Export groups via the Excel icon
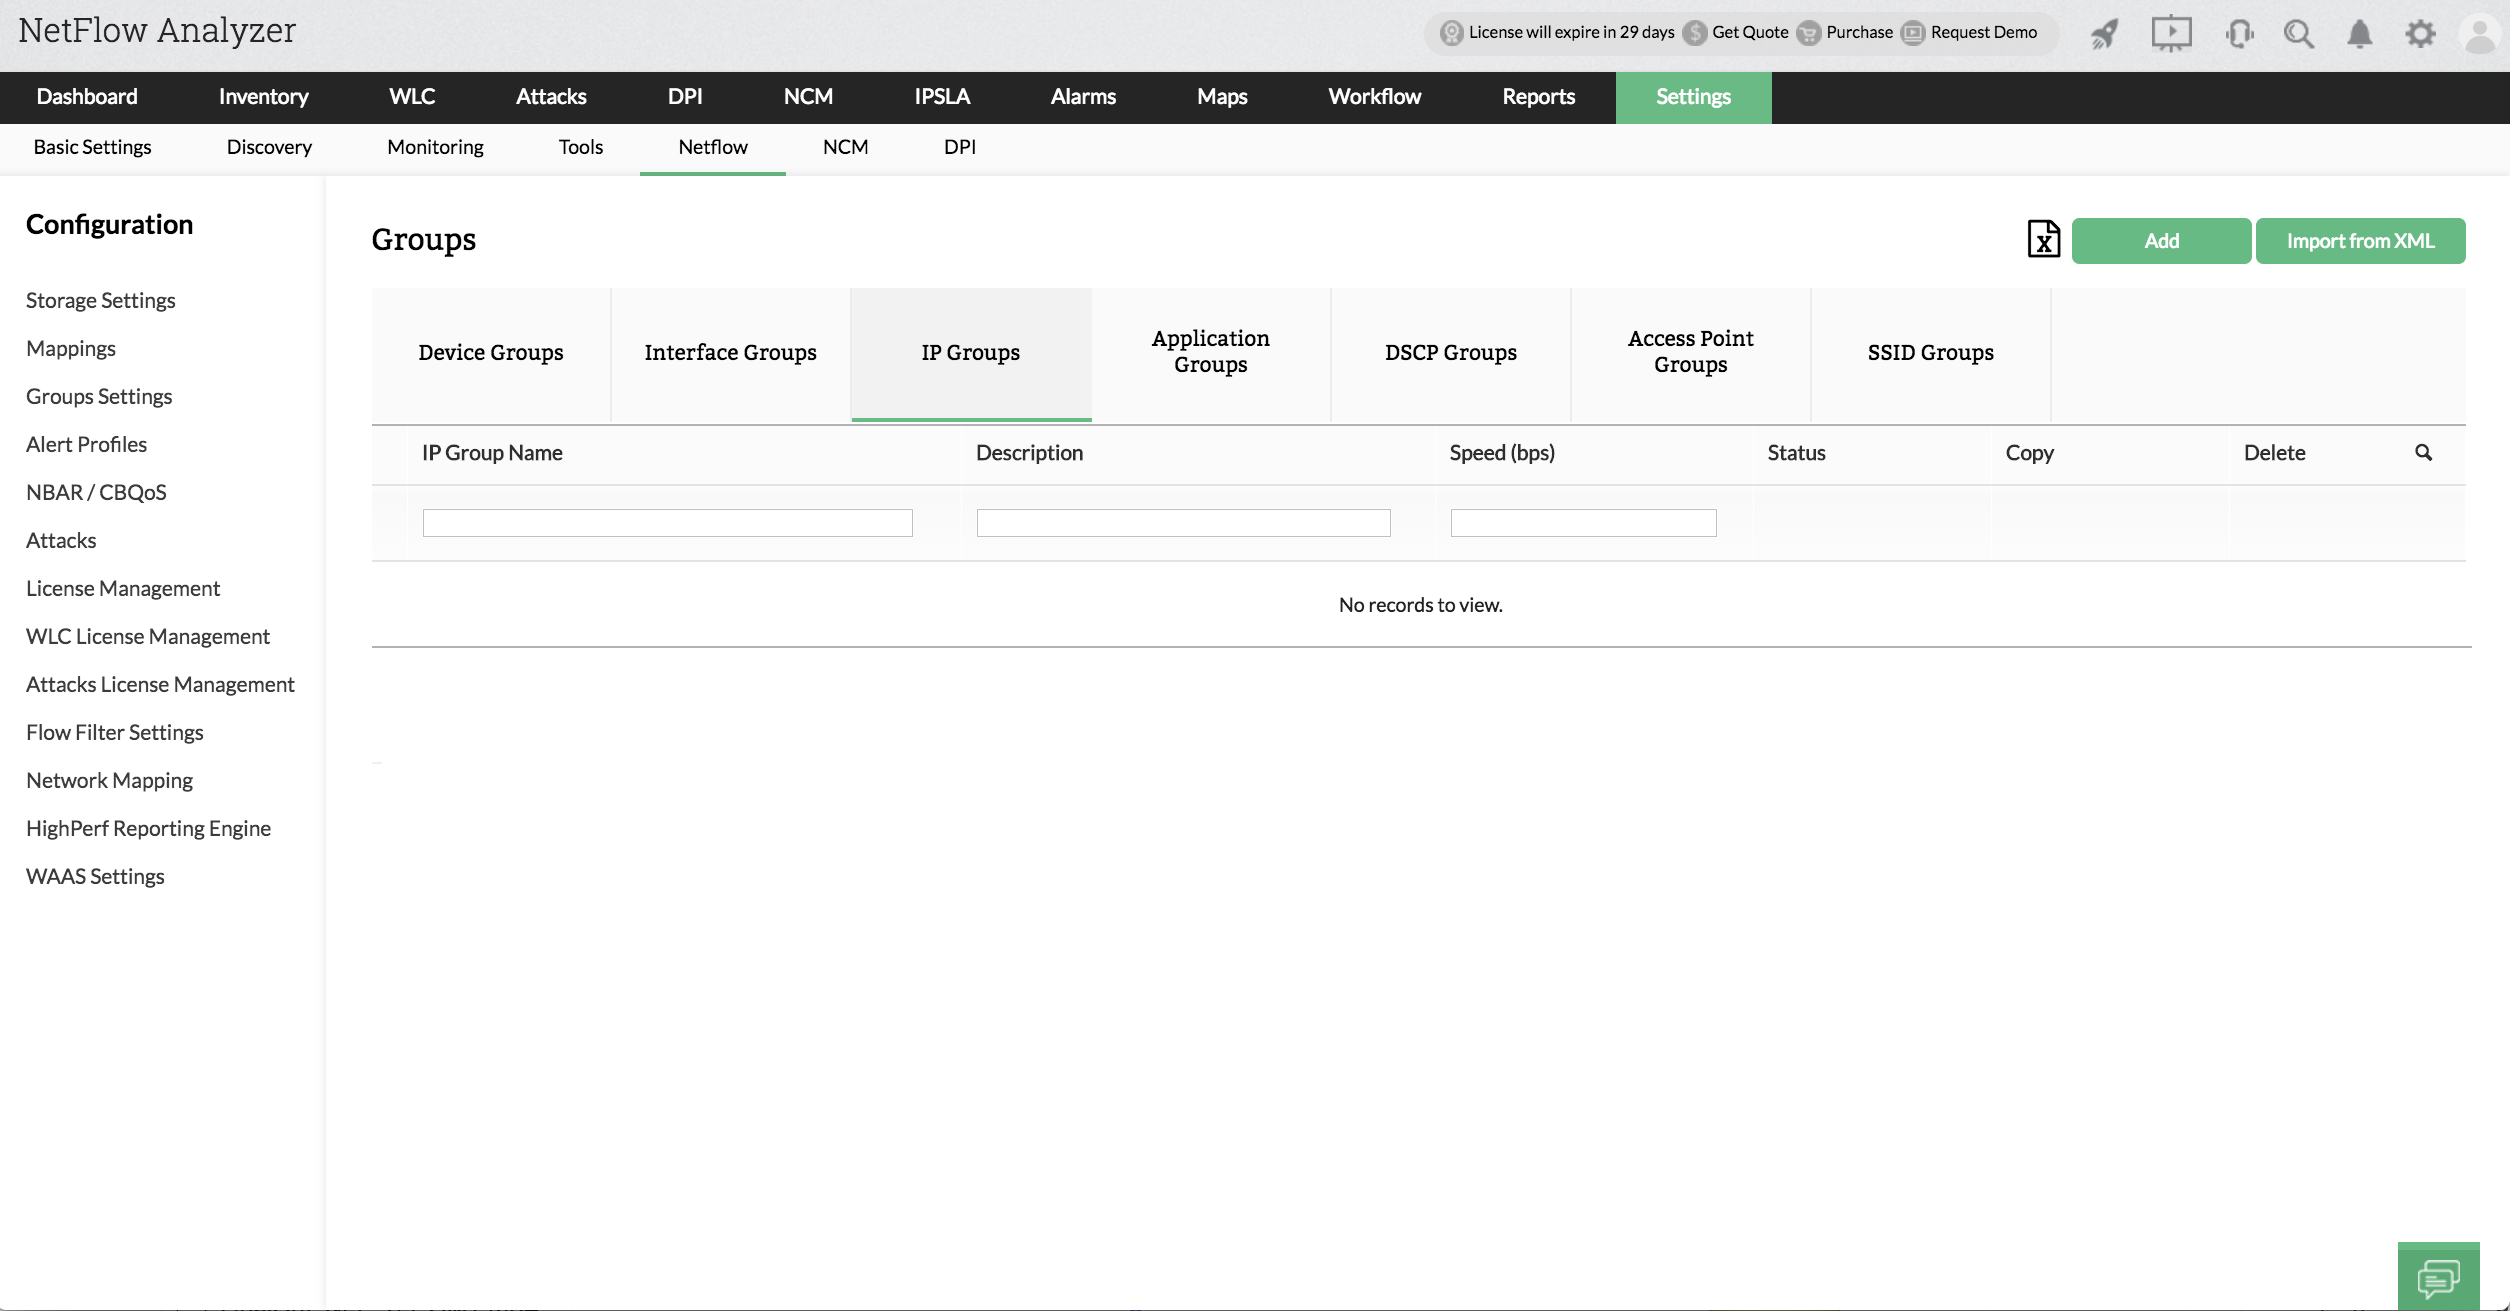Screen dimensions: 2510x1311 point(2043,240)
